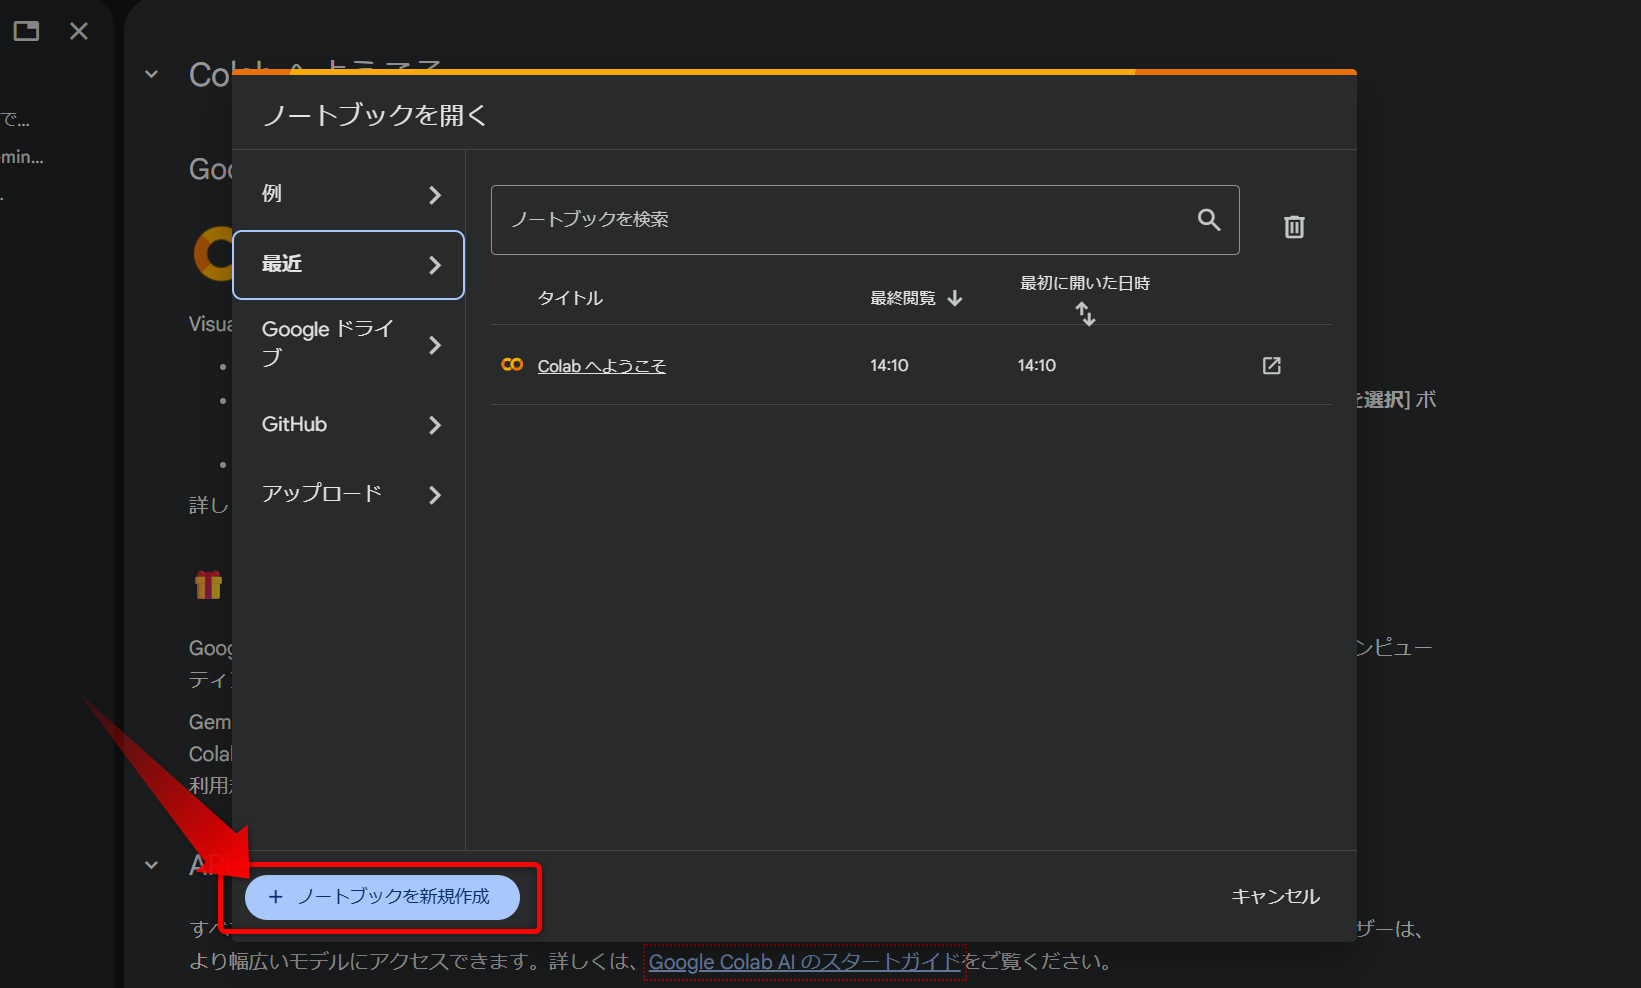Click the plus icon in the new notebook button
The height and width of the screenshot is (988, 1641).
click(277, 897)
